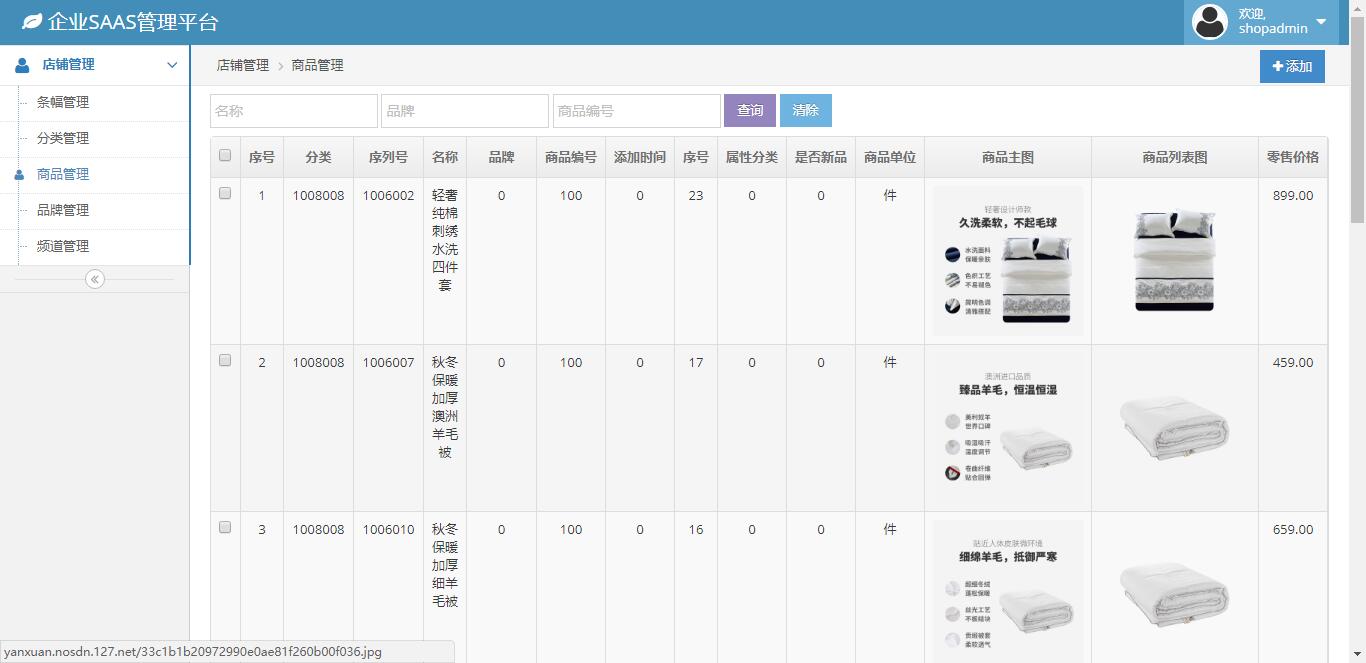
Task: Open the shopadmin user dropdown arrow
Action: coord(1321,22)
